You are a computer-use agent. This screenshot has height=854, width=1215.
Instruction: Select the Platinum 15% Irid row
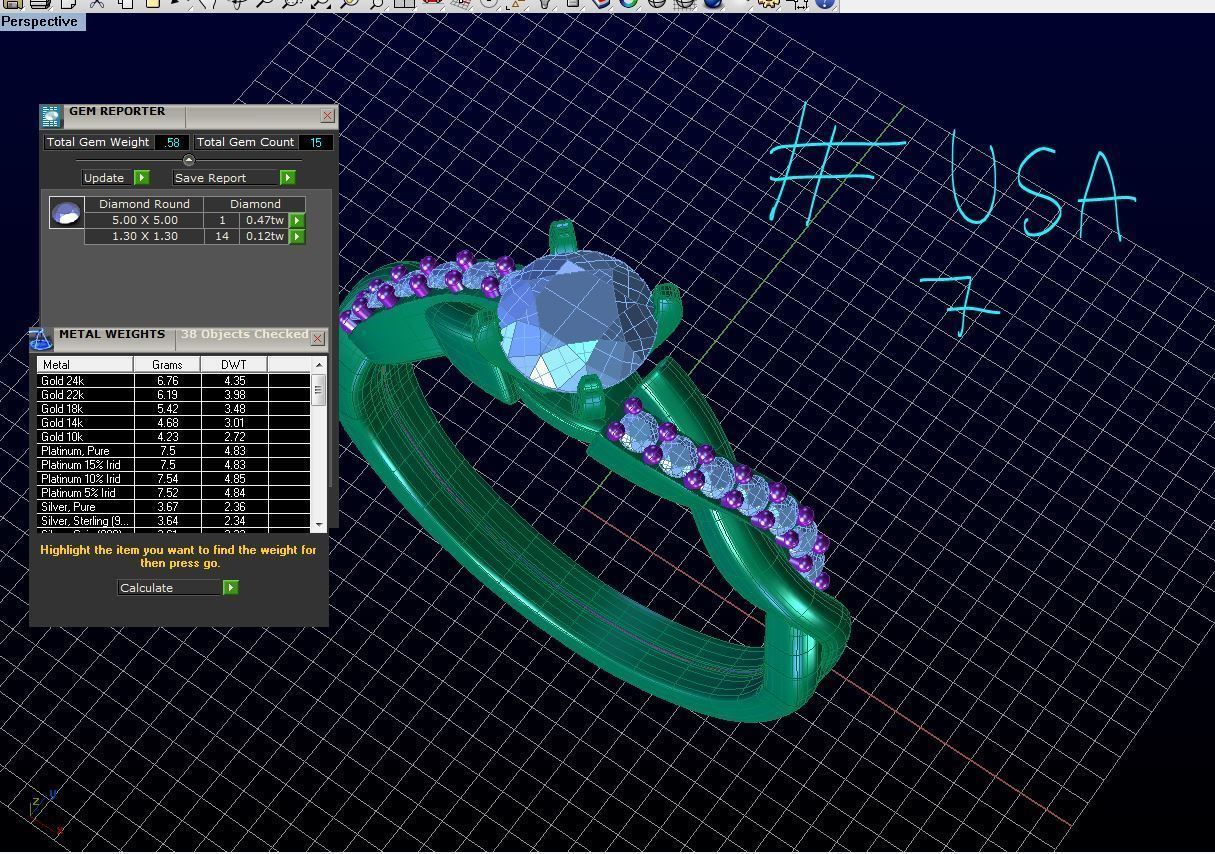pos(174,464)
